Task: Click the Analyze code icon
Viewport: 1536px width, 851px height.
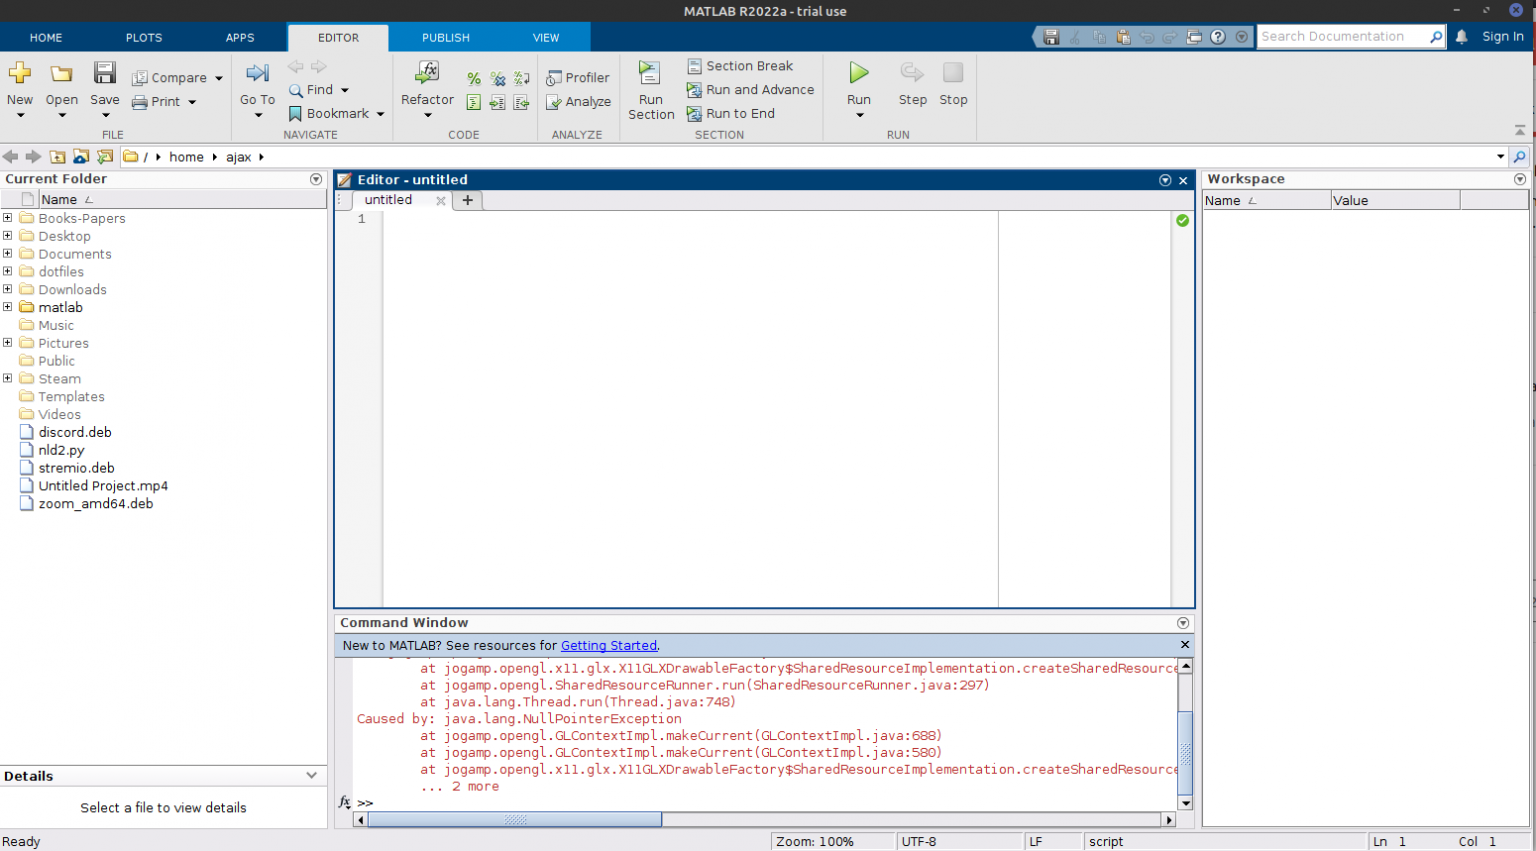Action: tap(554, 102)
